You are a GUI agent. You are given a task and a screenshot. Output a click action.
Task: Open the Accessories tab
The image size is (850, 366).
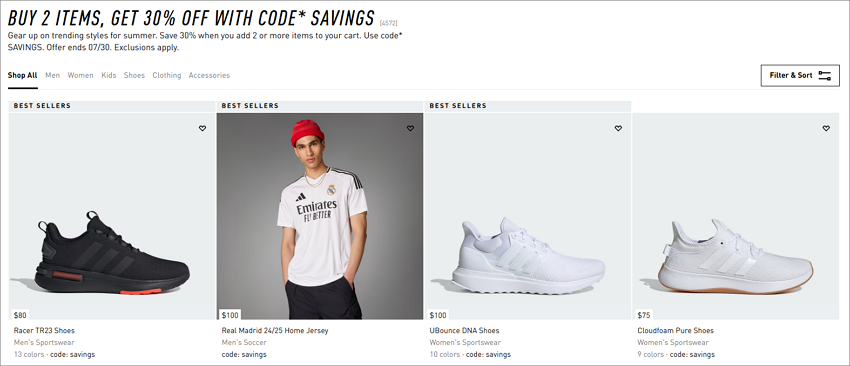coord(209,75)
